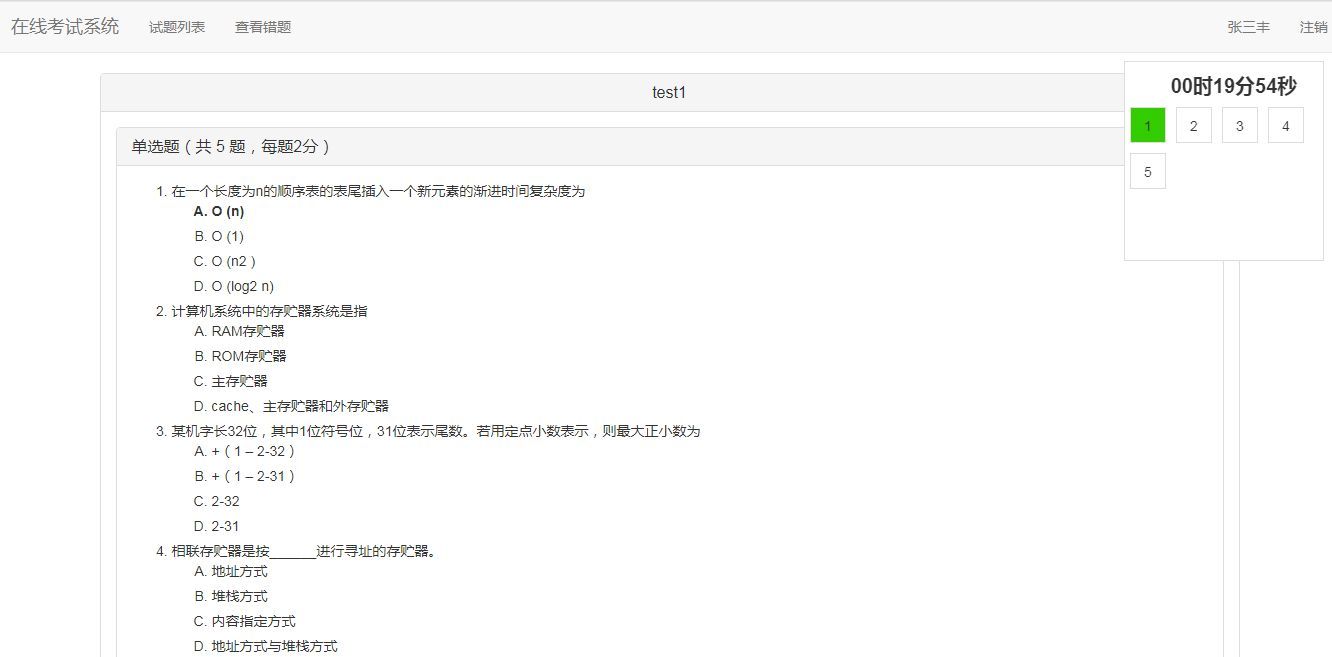Go to the 查看错题 page

tap(263, 27)
